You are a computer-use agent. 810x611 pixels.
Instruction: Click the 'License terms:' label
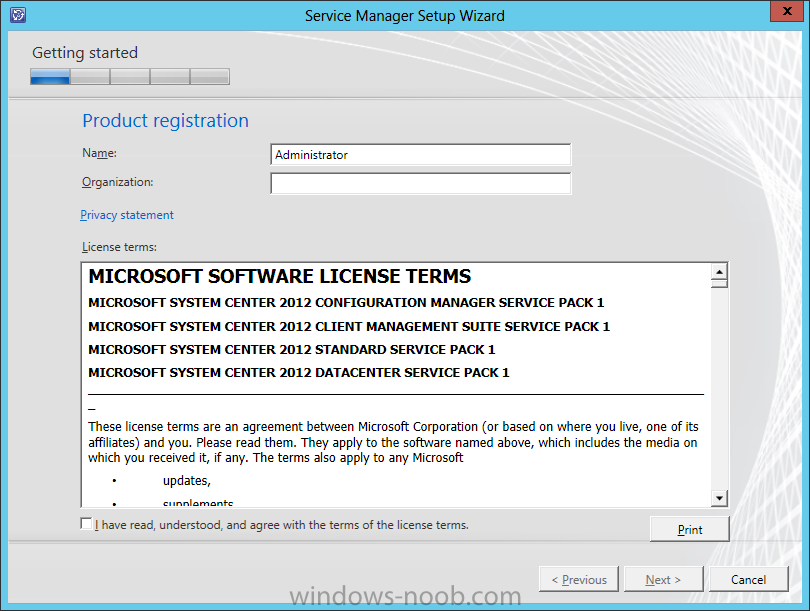click(x=119, y=247)
